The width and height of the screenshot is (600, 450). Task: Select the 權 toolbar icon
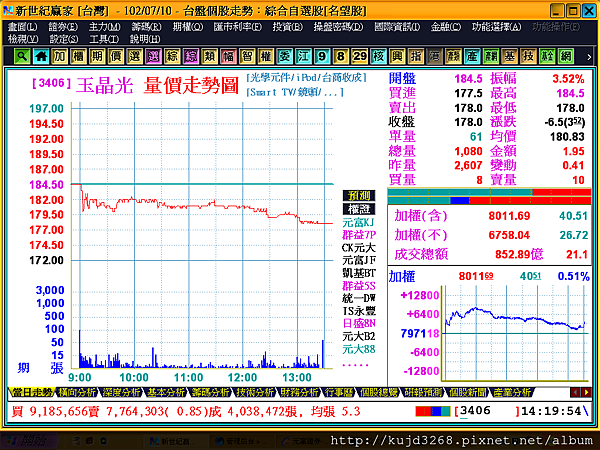pos(266,57)
